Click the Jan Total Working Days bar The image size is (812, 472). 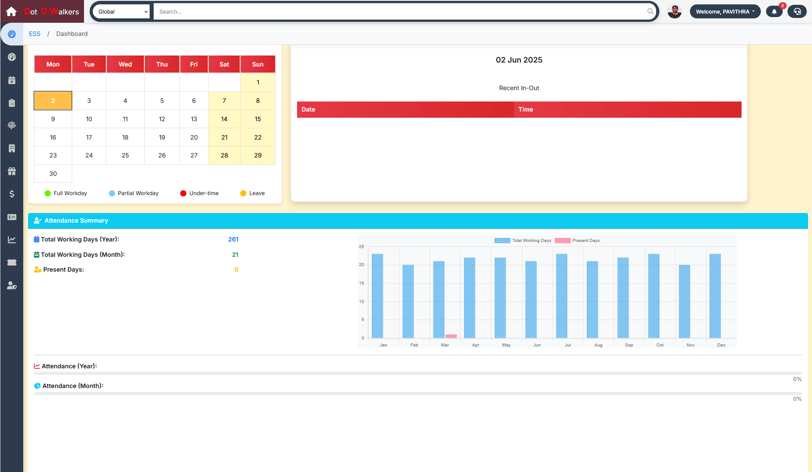click(378, 296)
